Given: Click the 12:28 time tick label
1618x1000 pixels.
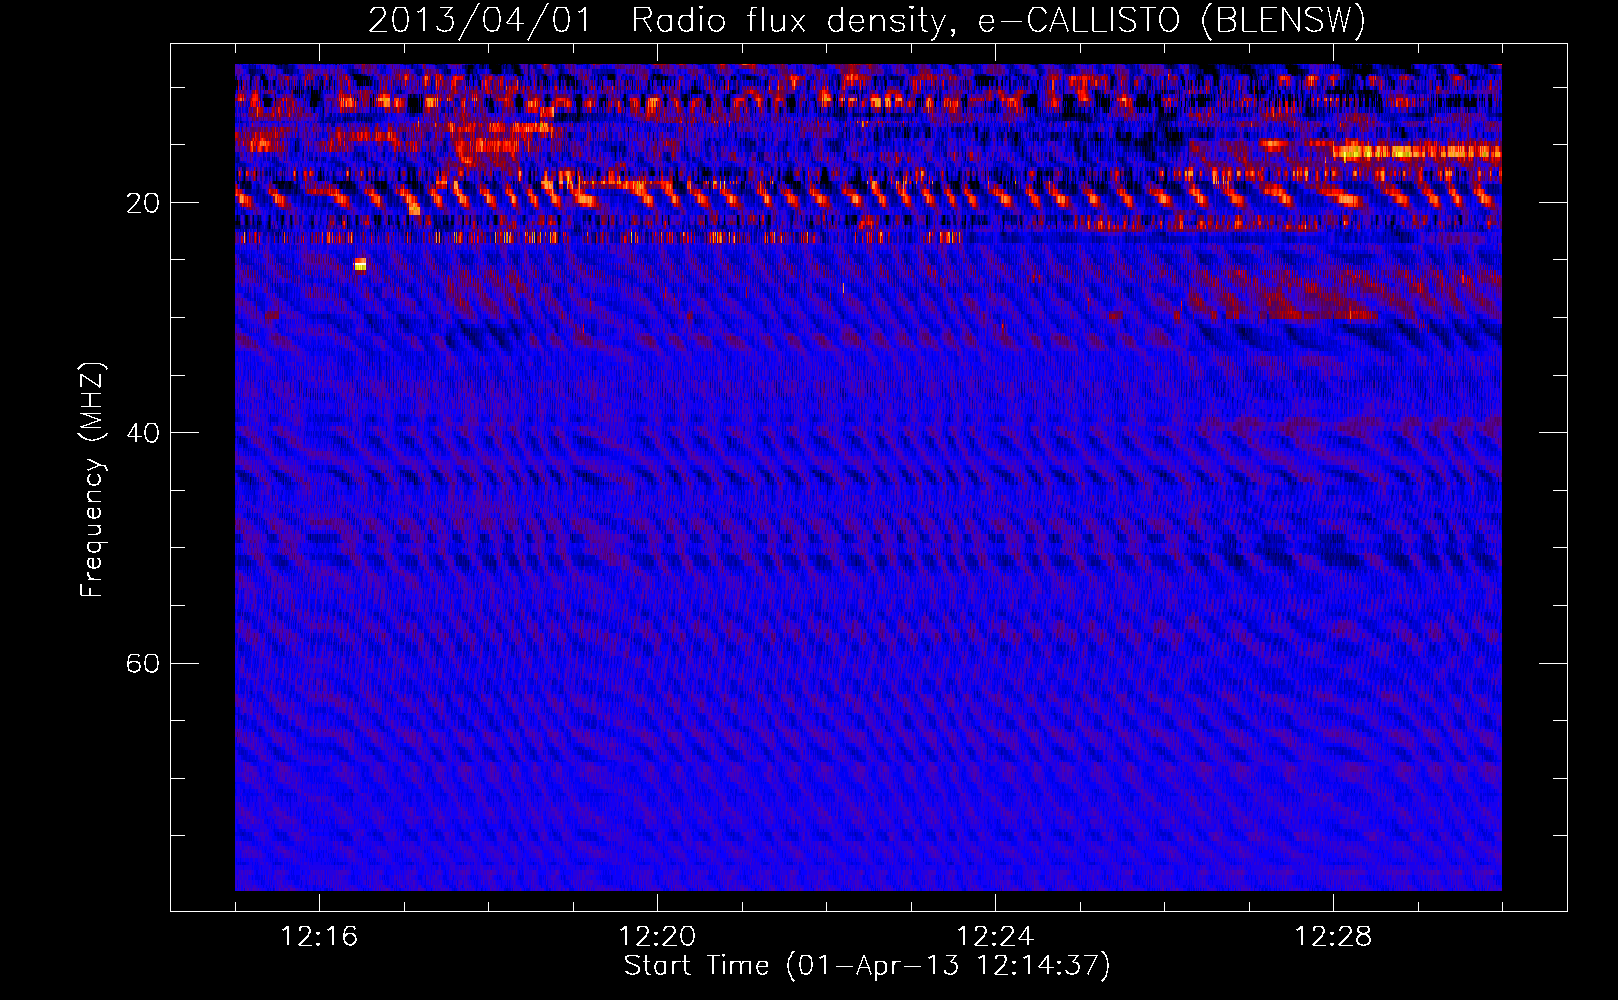Looking at the screenshot, I should pos(1333,937).
